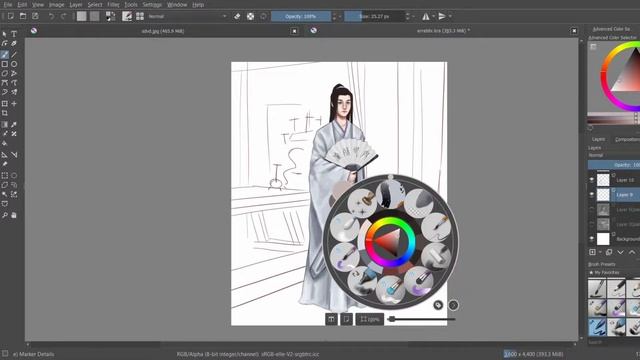This screenshot has width=640, height=360.
Task: Click the Save document icon
Action: (x=36, y=16)
